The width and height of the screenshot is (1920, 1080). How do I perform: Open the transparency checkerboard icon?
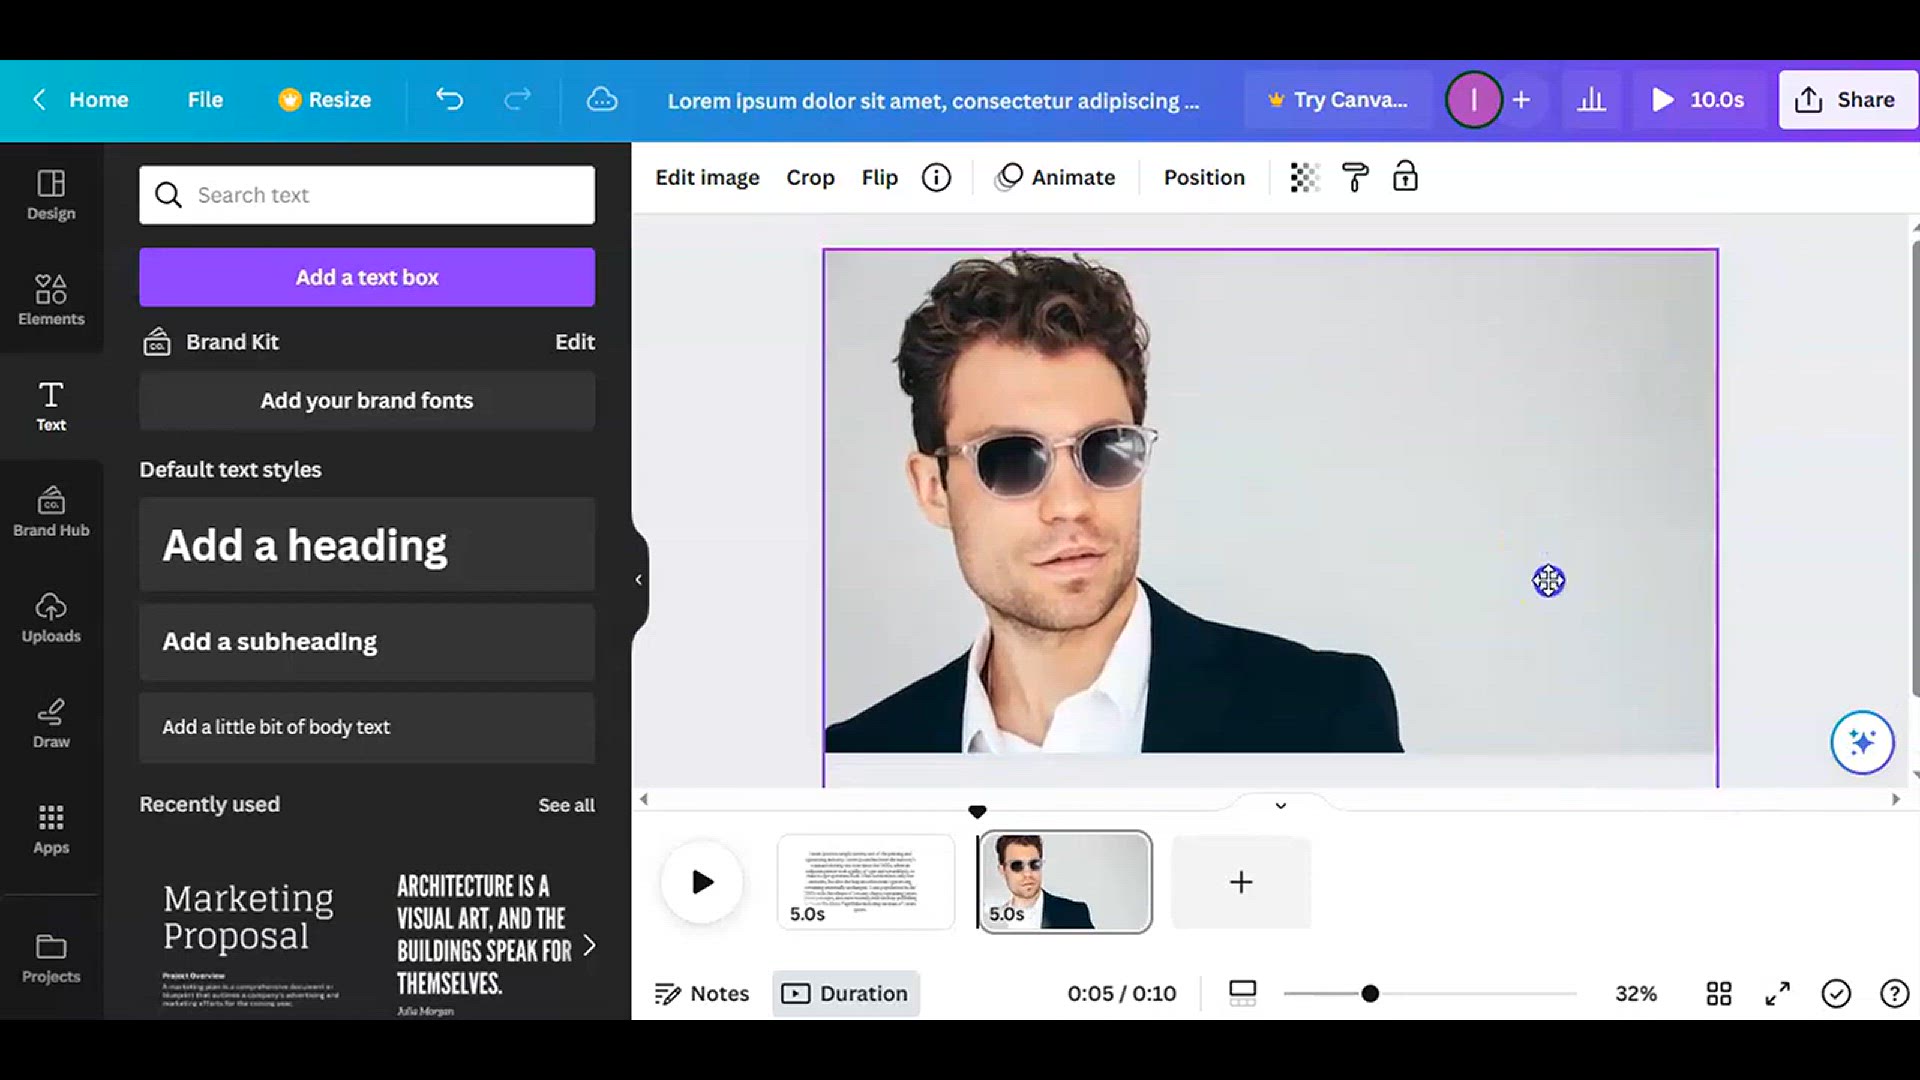click(1305, 177)
